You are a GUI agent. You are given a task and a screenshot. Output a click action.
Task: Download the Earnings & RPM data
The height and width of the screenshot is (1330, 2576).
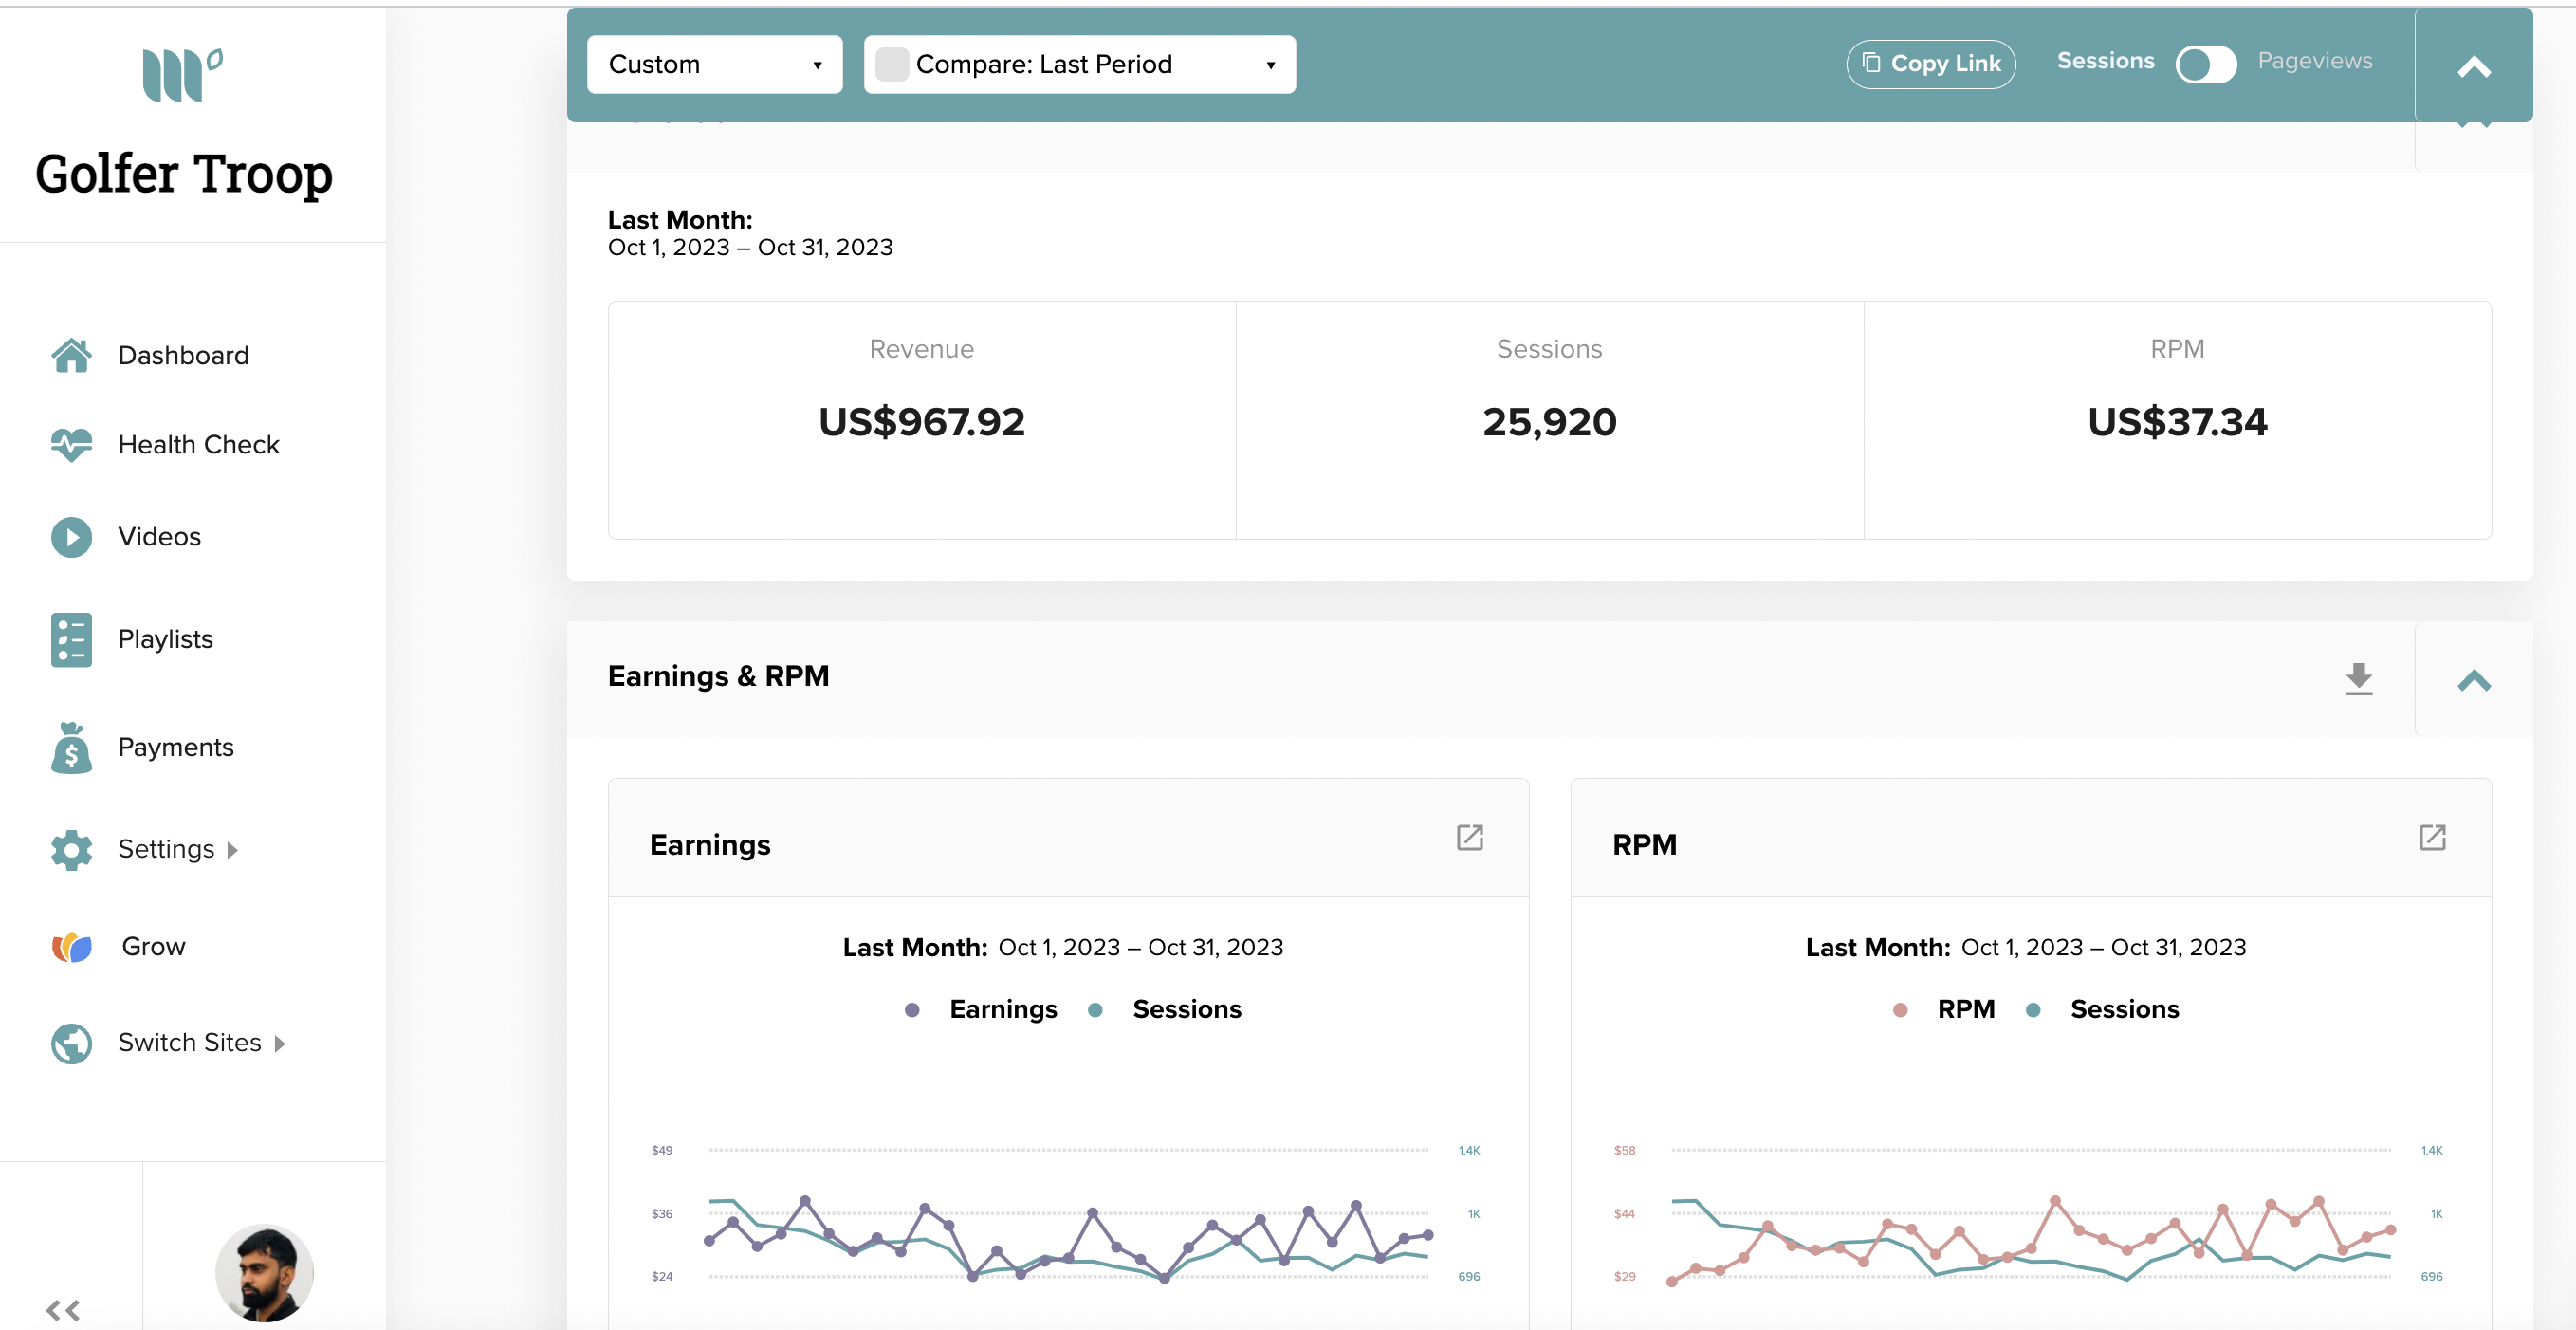point(2358,679)
